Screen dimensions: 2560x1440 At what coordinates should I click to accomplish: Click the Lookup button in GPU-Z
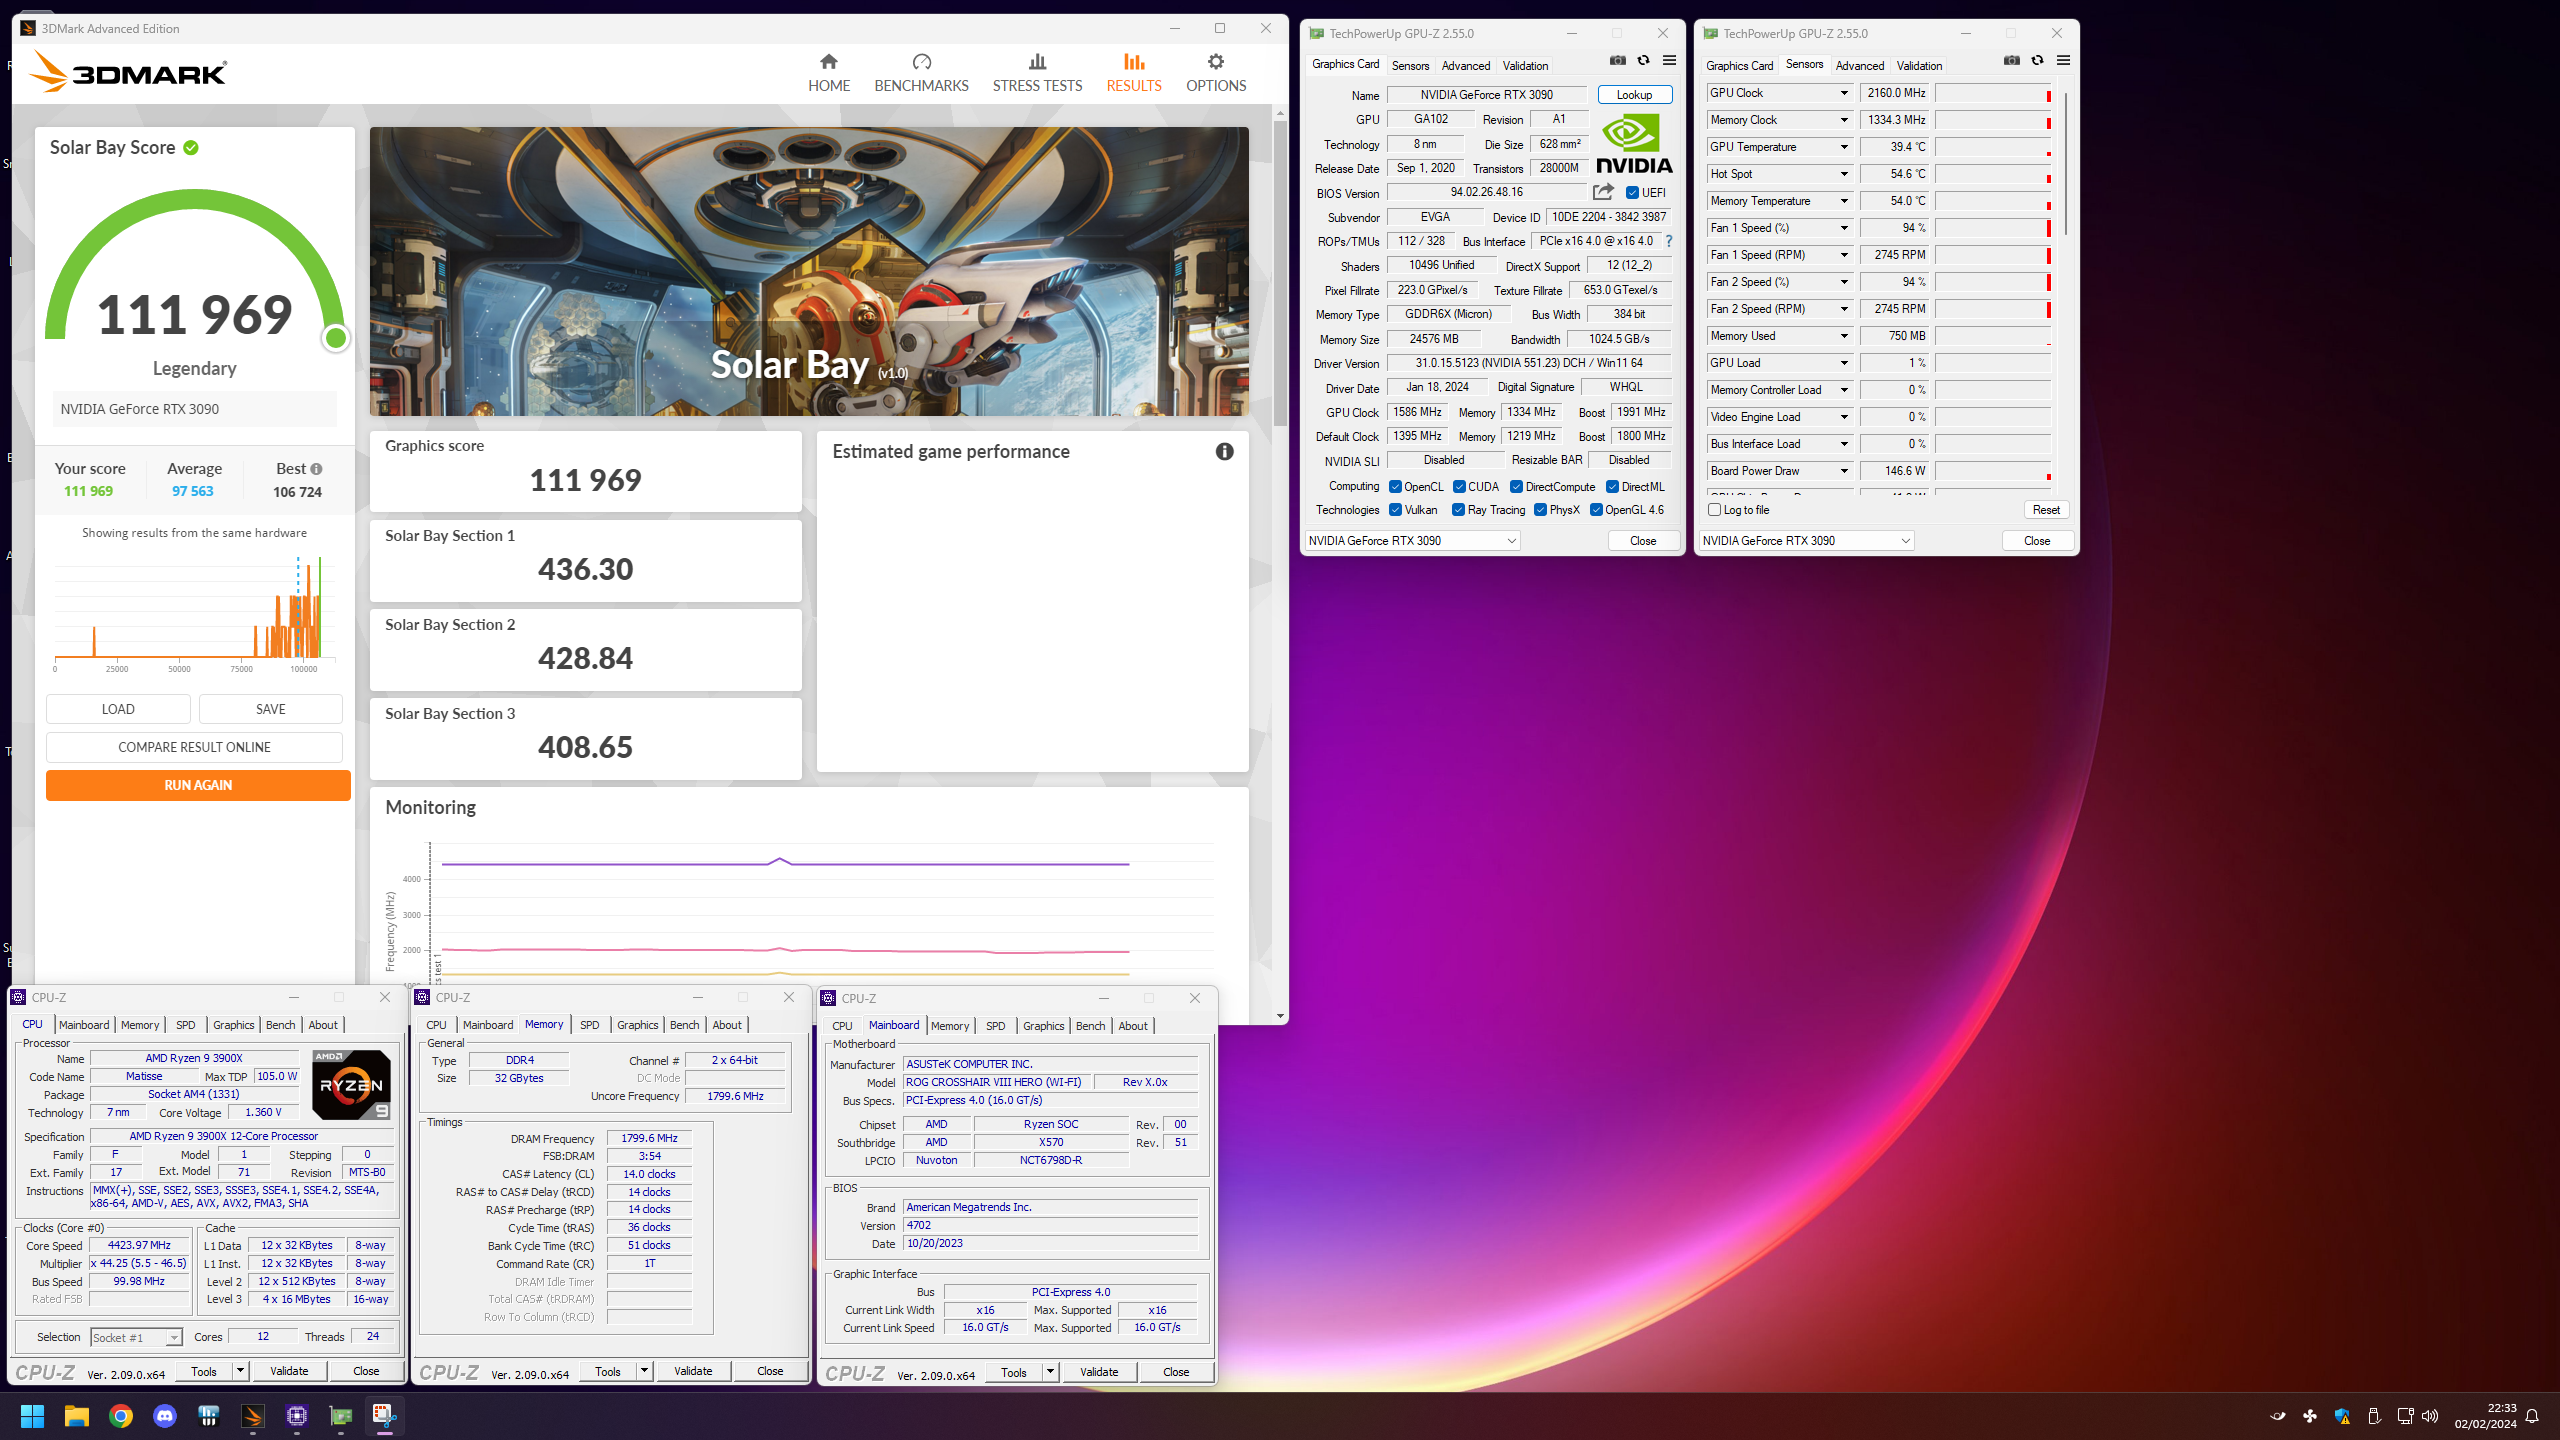1635,95
